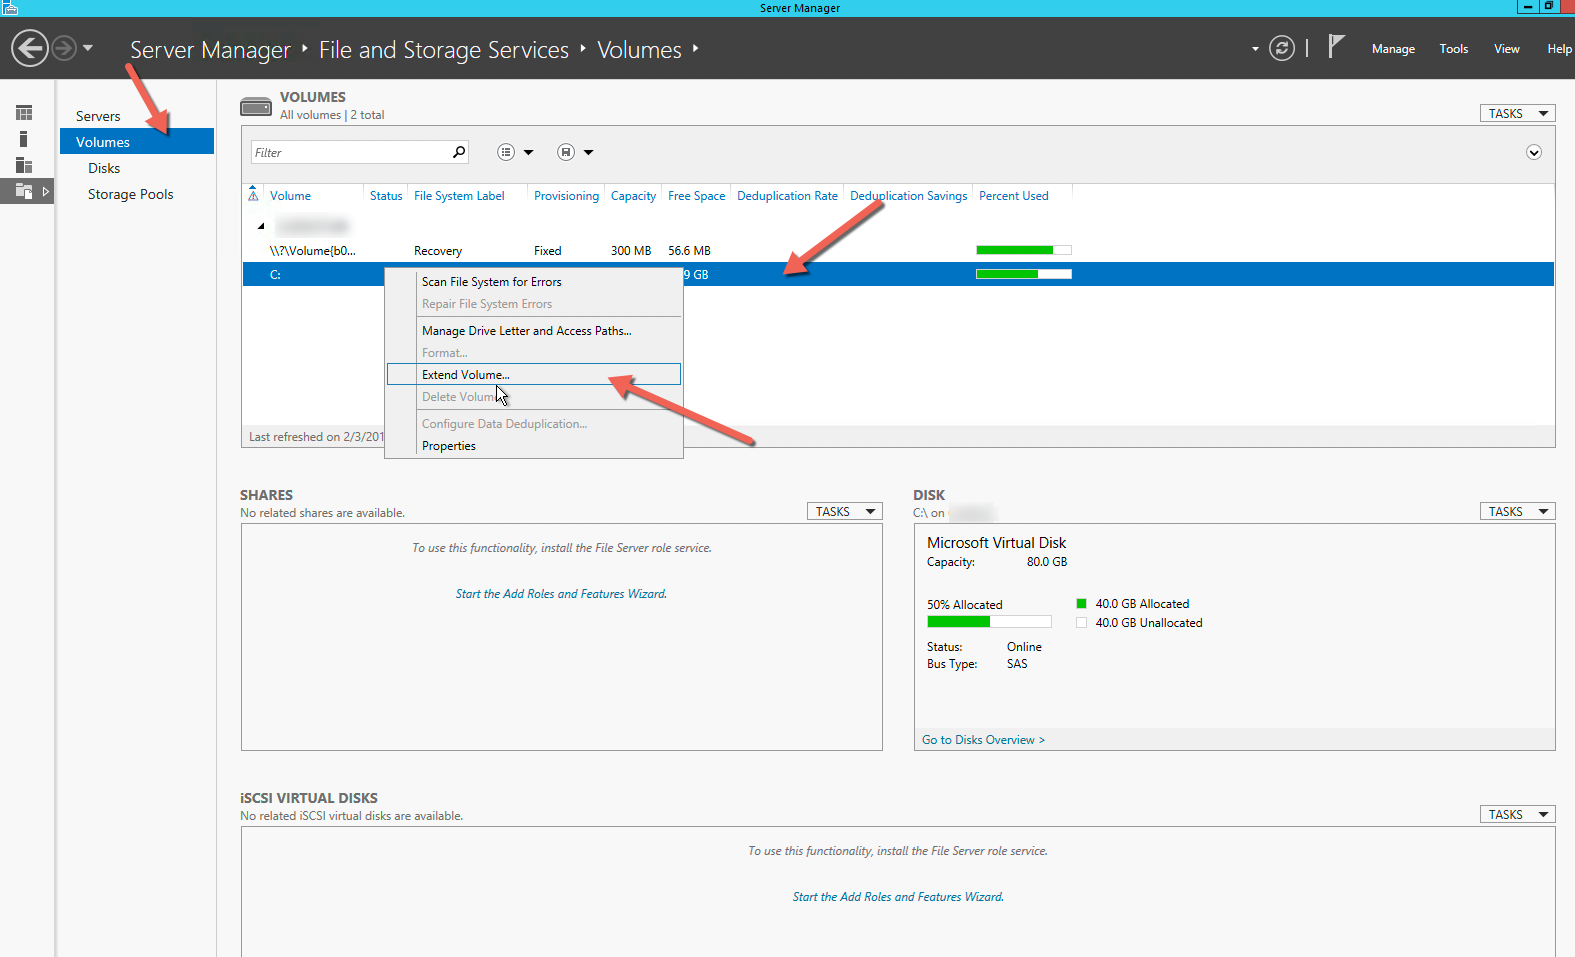Screen dimensions: 1575x957
Task: Open dropdown arrow beside refresh icon
Action: pos(1255,49)
